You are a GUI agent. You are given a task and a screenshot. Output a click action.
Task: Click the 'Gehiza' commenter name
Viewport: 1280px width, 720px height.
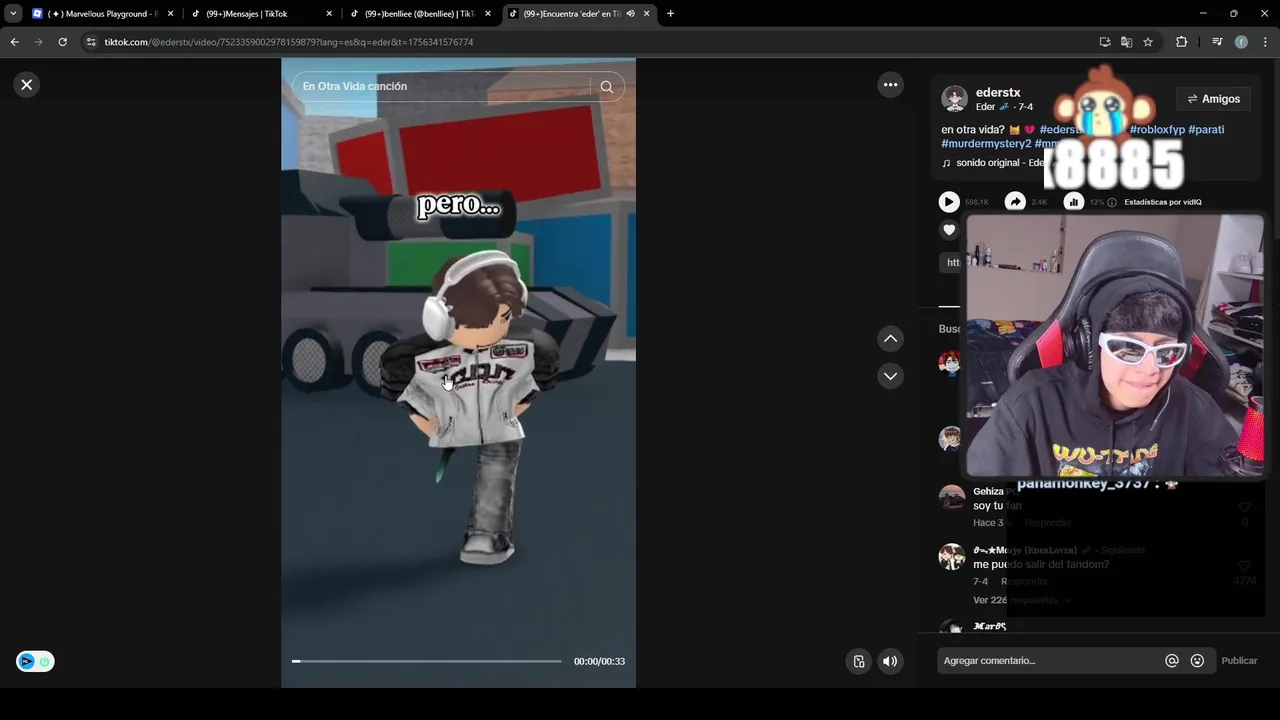point(988,492)
